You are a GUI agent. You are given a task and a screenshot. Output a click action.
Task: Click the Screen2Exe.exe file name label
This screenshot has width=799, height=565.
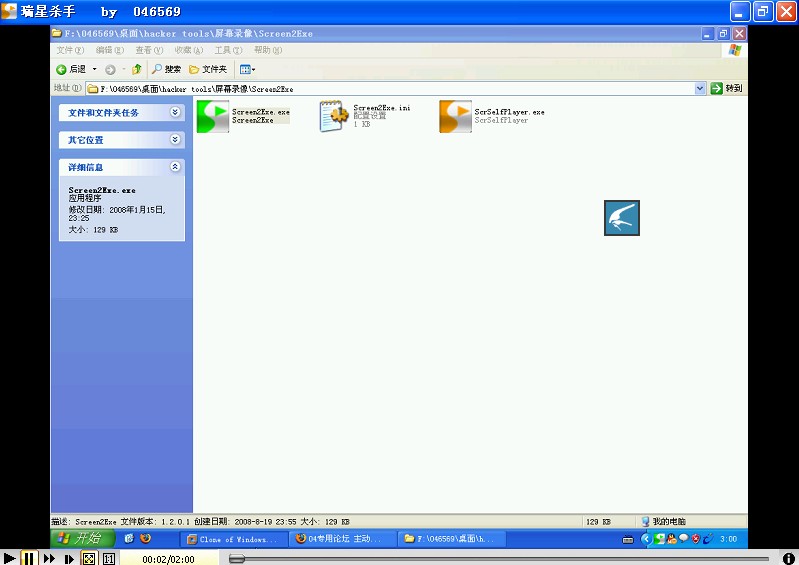260,112
